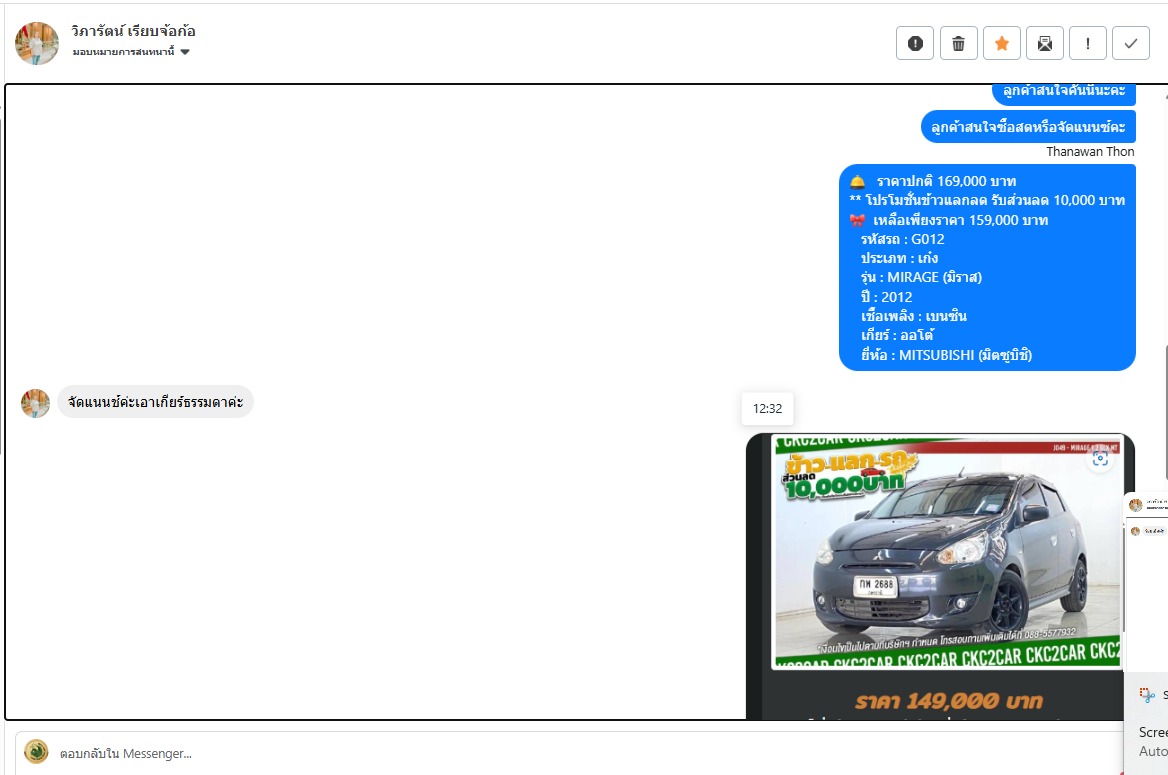Image resolution: width=1168 pixels, height=775 pixels.
Task: Select customer message about manual gear
Action: (156, 402)
